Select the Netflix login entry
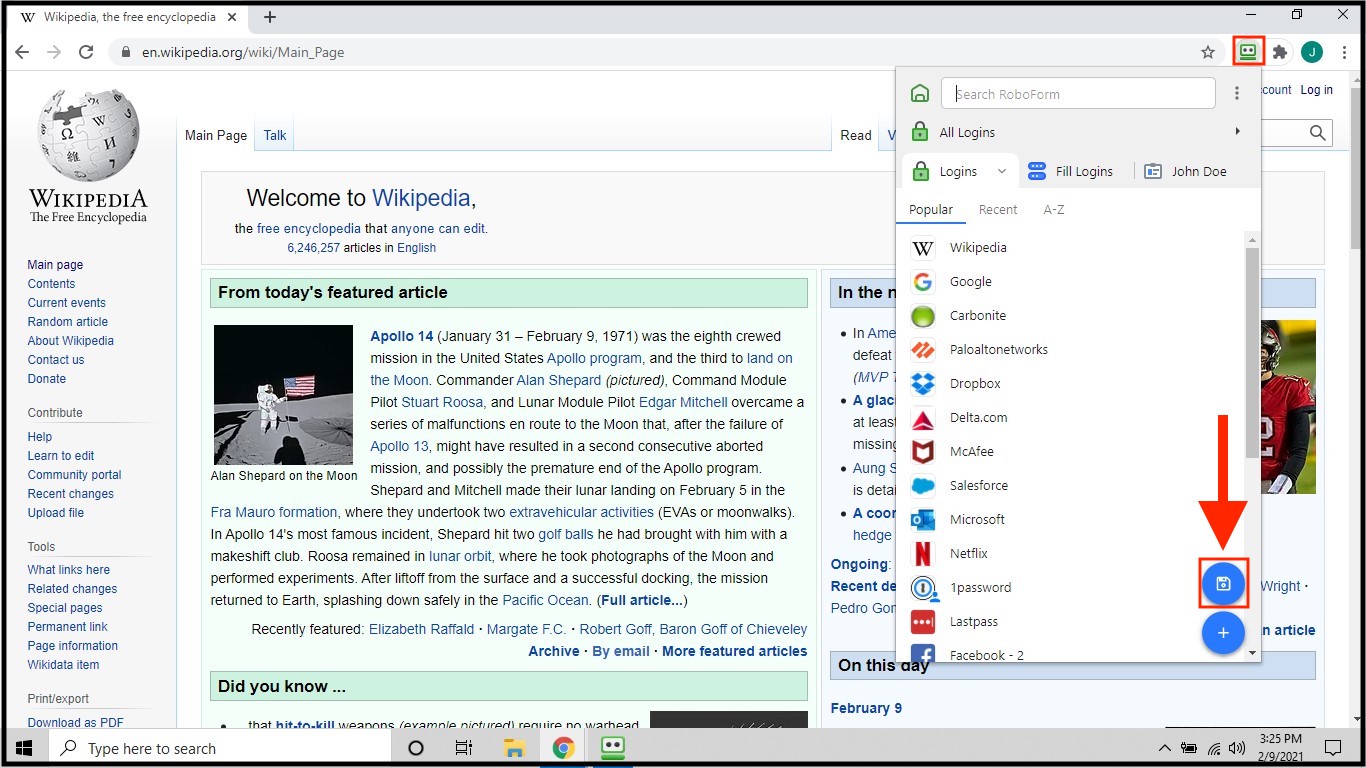The height and width of the screenshot is (768, 1366). tap(968, 553)
